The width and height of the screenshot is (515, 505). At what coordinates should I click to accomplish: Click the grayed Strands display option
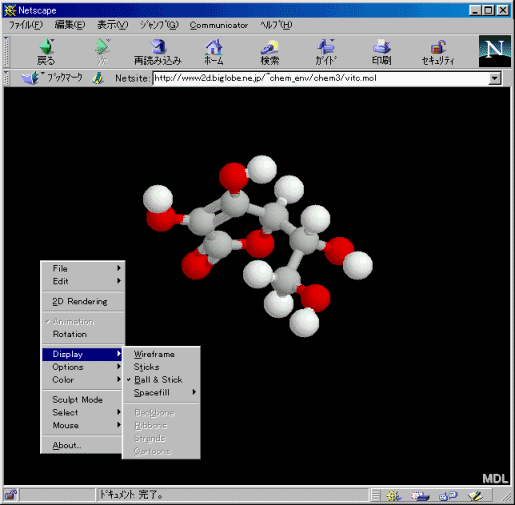pyautogui.click(x=162, y=438)
